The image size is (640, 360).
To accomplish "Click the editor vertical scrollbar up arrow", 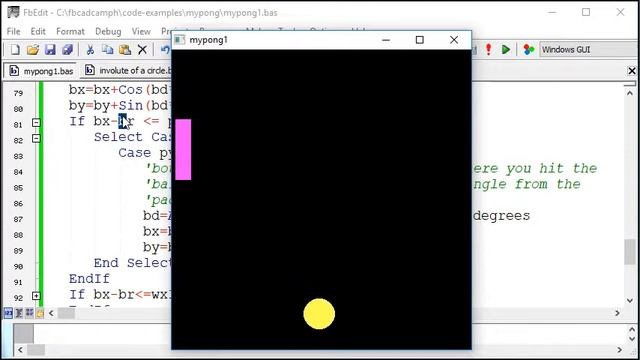I will tap(630, 93).
